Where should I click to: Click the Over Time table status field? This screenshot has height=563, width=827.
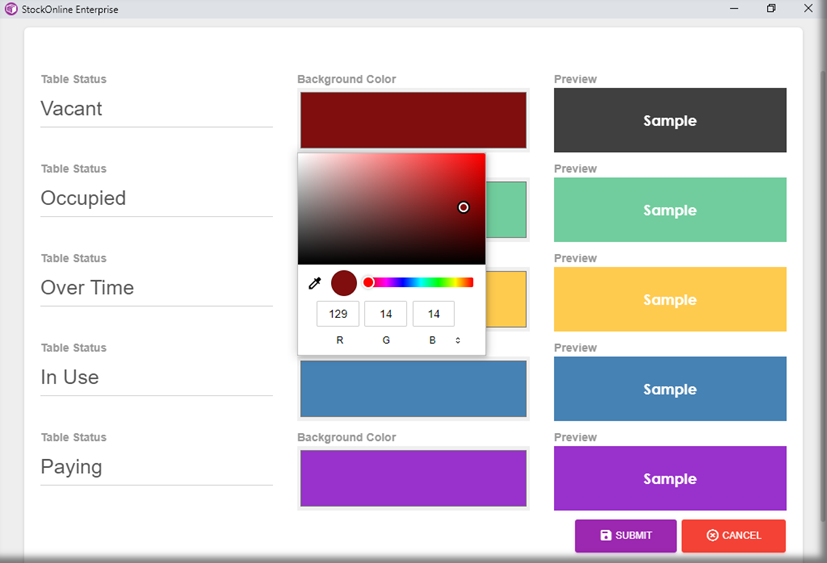click(x=156, y=288)
